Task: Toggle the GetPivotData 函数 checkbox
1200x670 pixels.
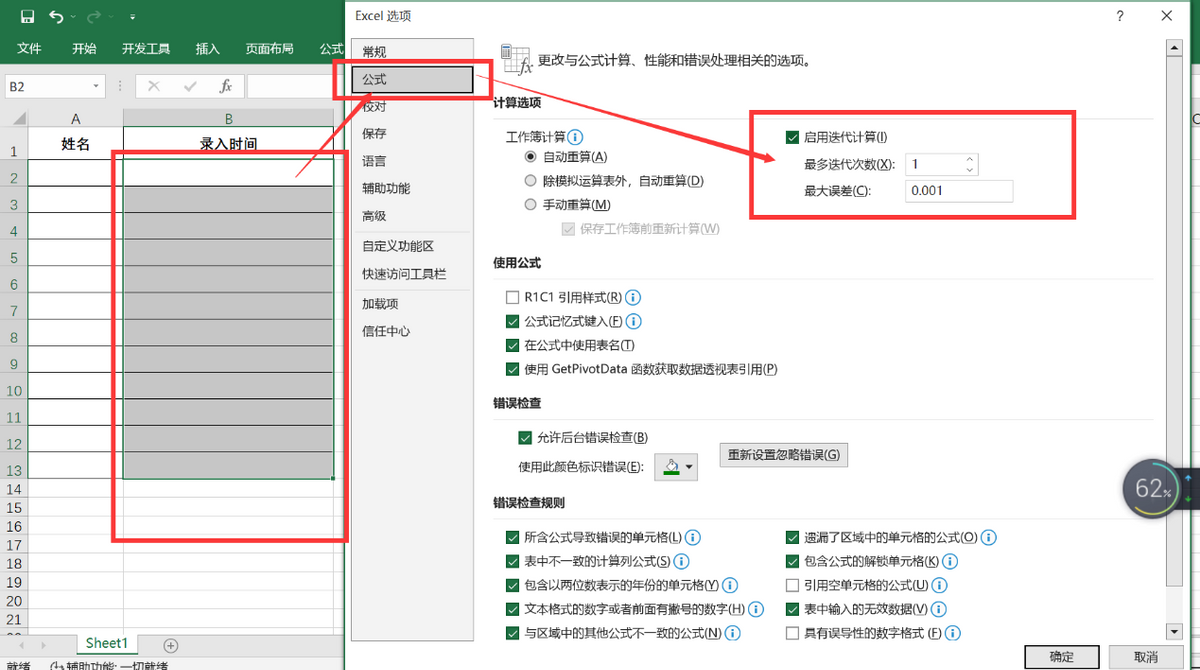Action: (x=513, y=369)
